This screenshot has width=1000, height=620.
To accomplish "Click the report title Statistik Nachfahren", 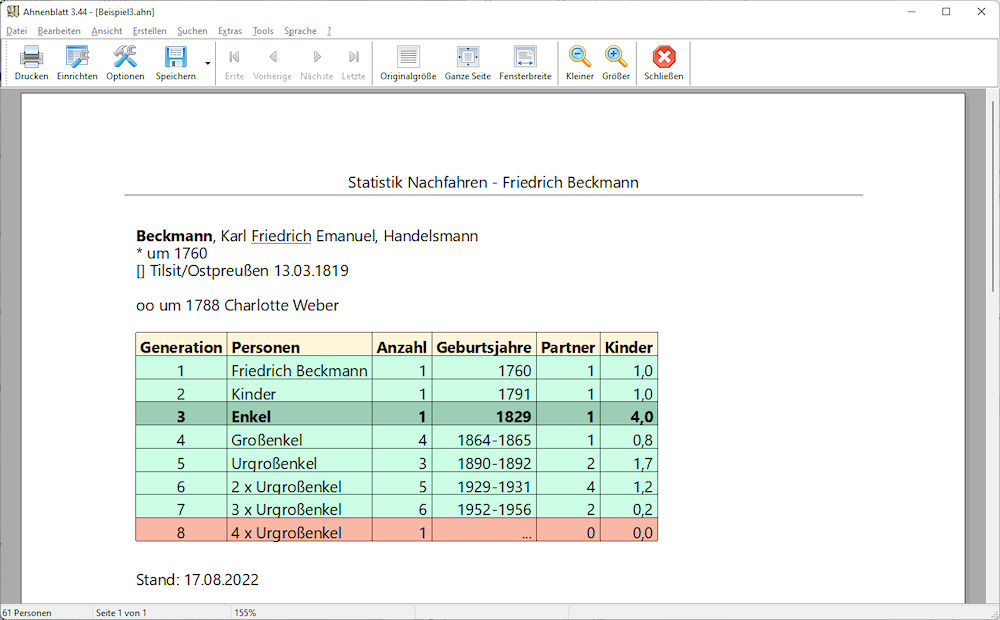I will (493, 182).
